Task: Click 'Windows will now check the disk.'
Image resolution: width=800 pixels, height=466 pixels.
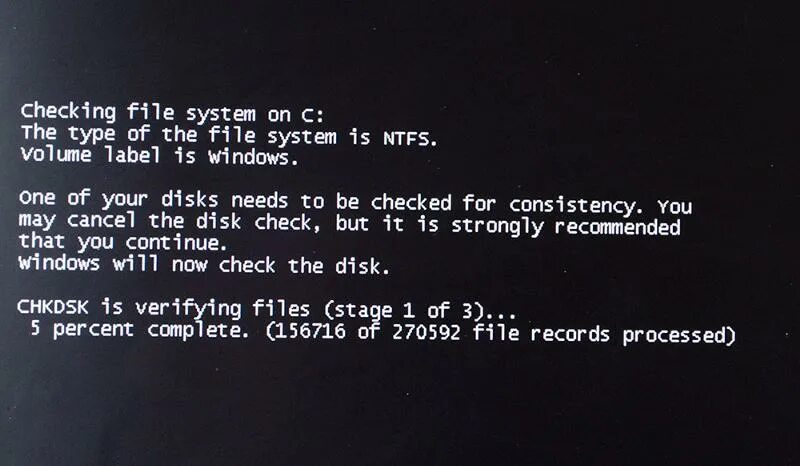Action: [x=204, y=264]
